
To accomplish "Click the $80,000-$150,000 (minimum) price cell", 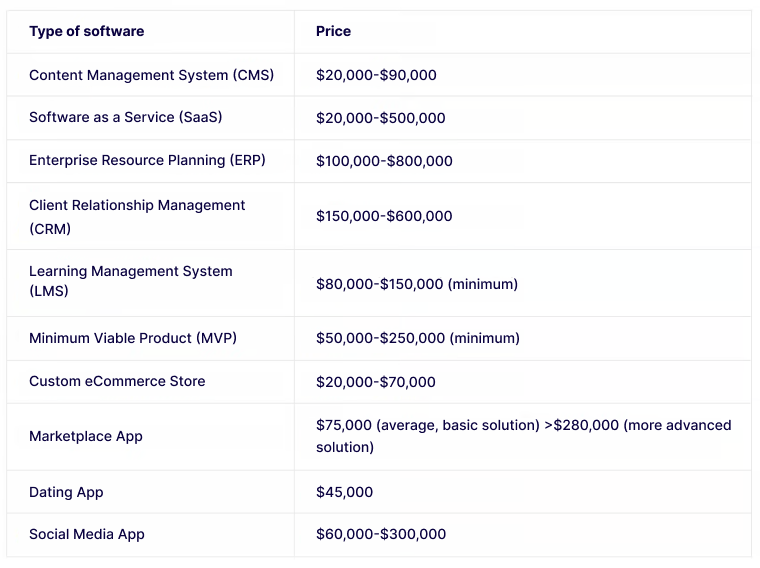I will (416, 284).
